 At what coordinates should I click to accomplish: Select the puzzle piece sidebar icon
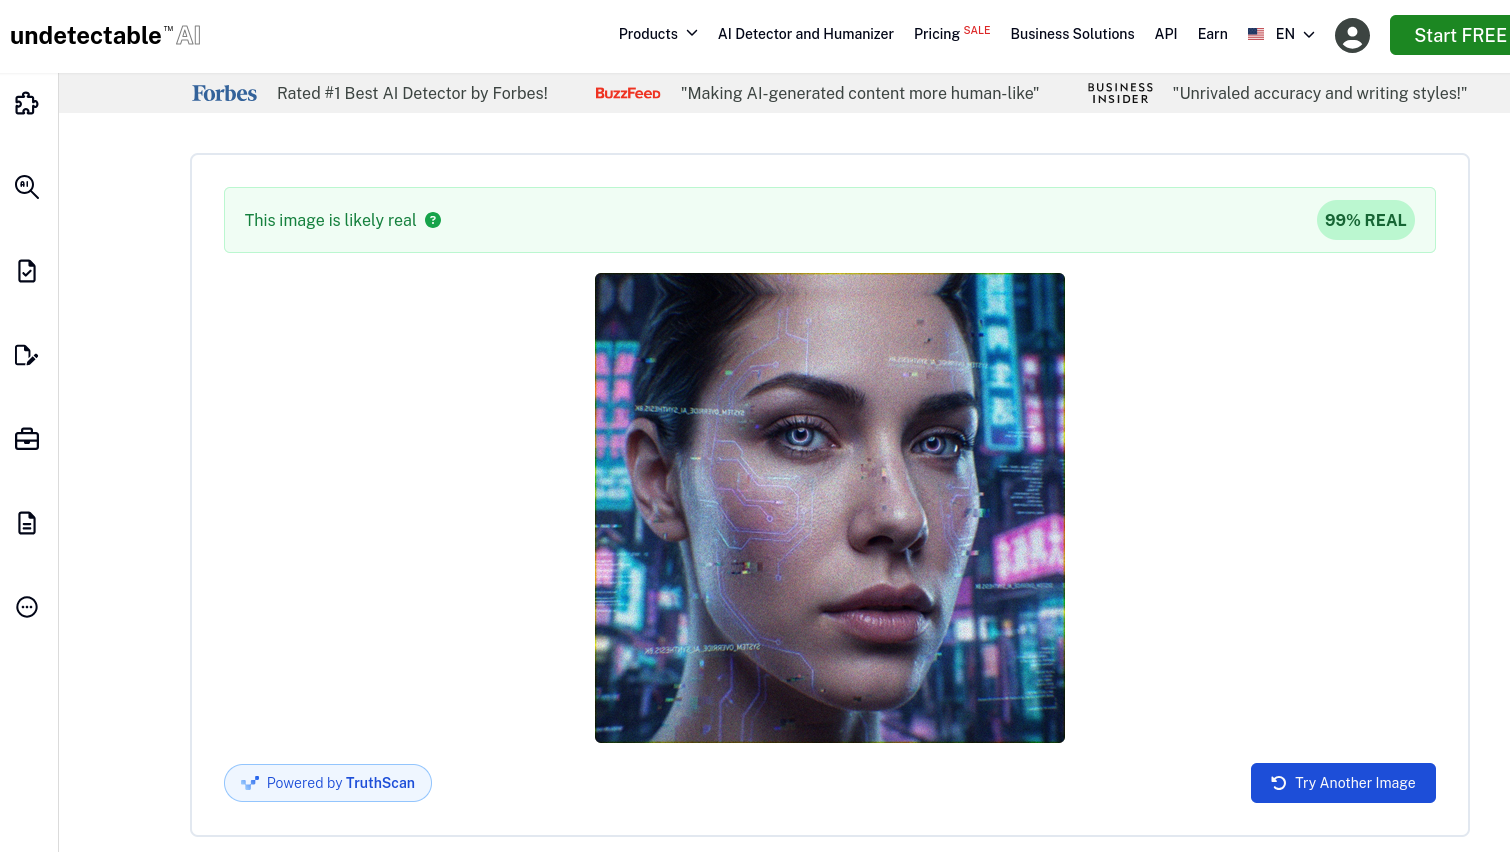pos(26,103)
